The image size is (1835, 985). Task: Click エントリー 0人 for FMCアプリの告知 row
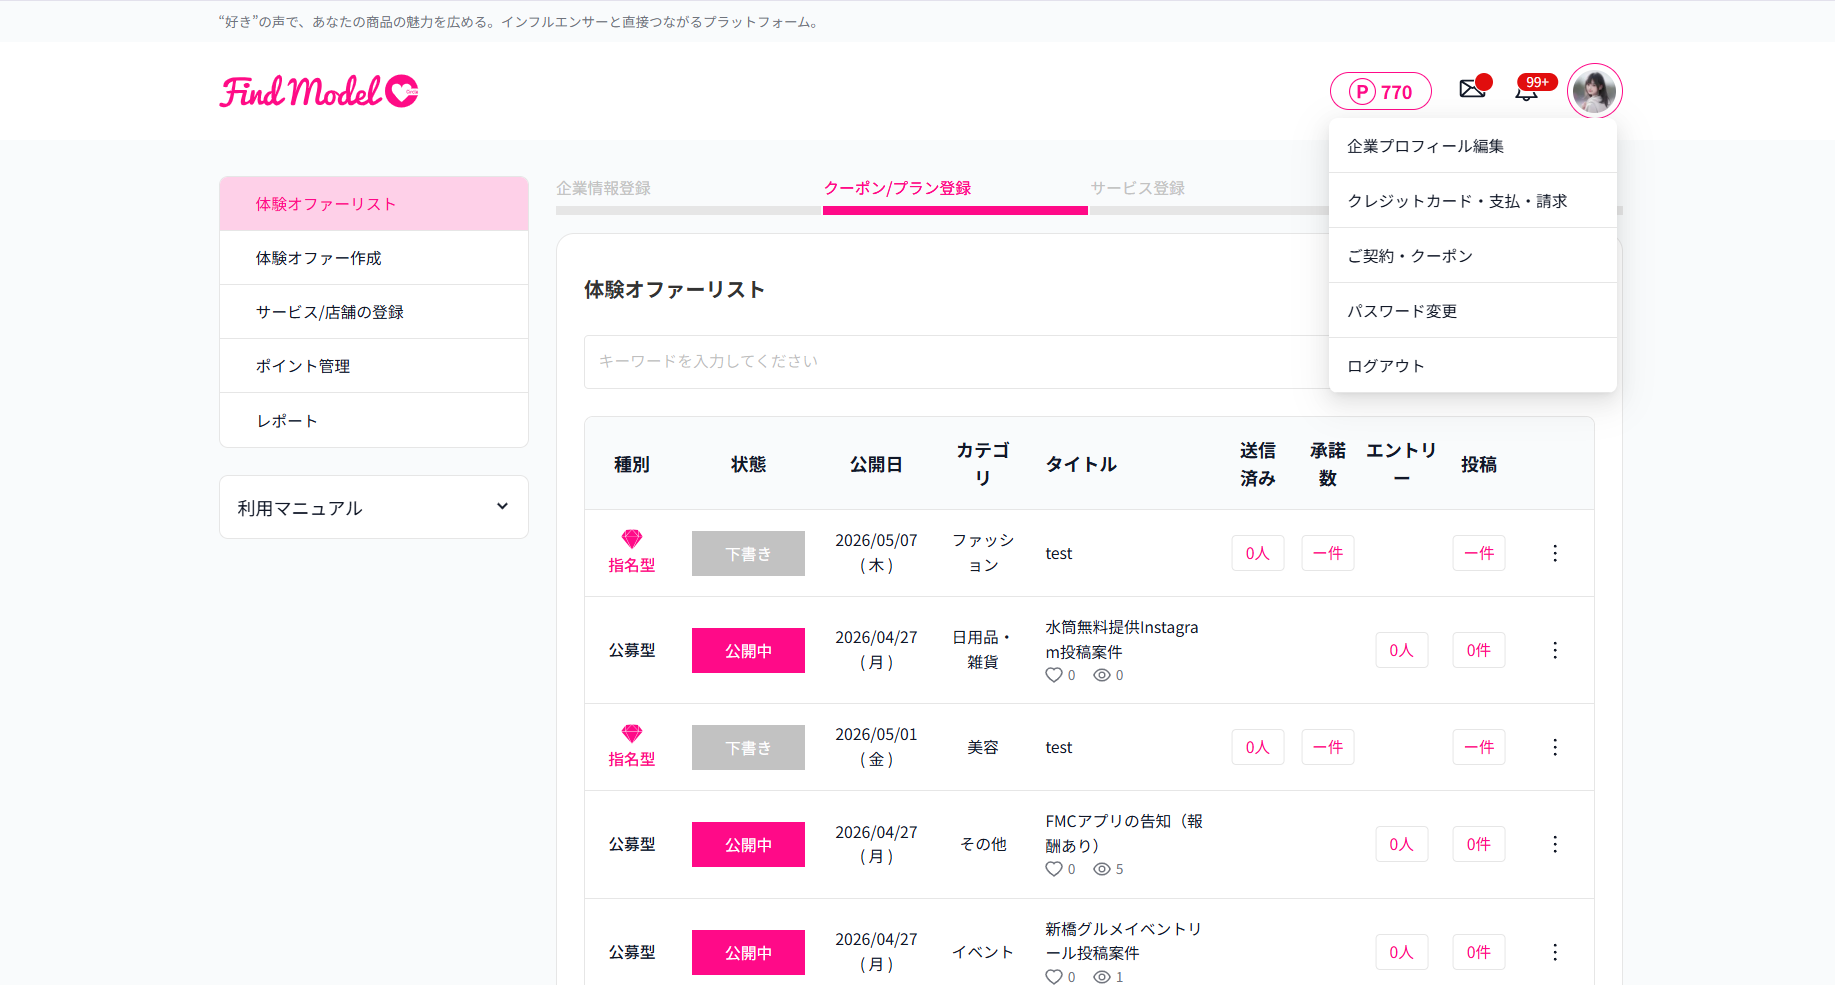[x=1402, y=844]
